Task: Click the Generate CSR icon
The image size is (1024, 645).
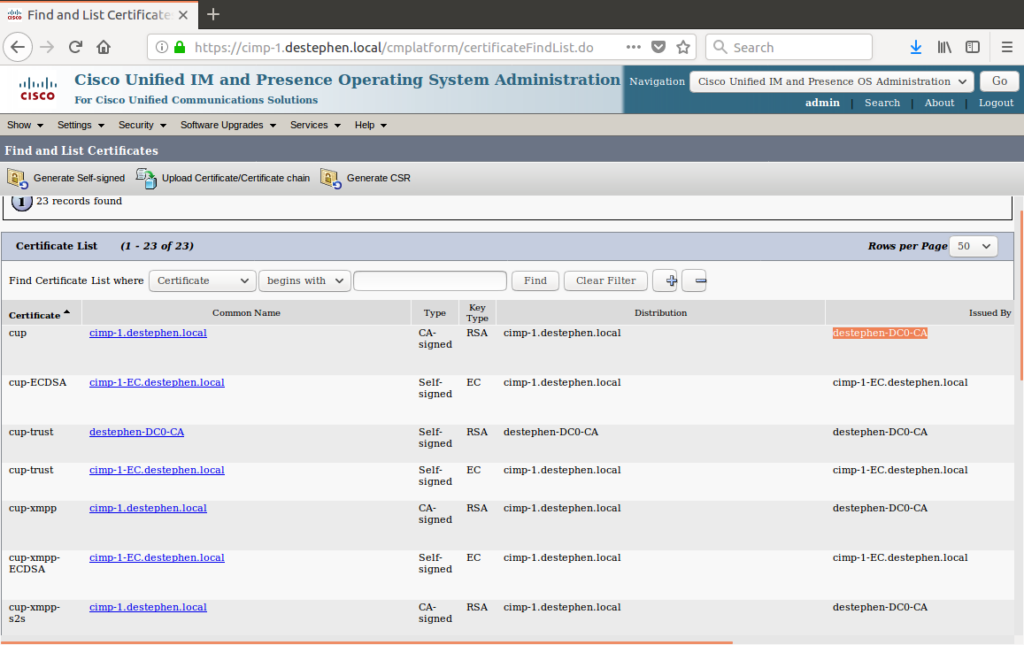Action: [x=331, y=178]
